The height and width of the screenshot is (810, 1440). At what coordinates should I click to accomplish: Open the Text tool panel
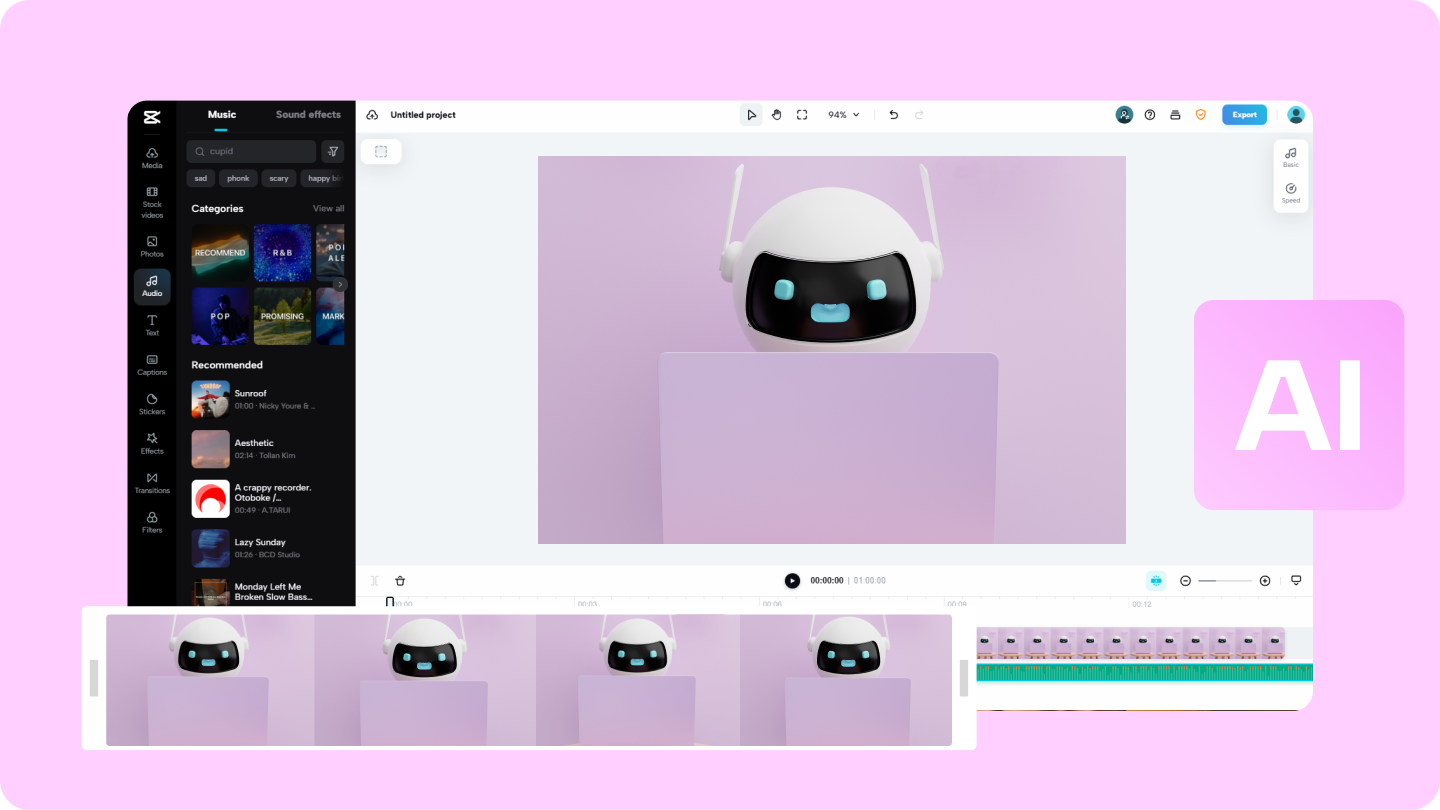(152, 325)
